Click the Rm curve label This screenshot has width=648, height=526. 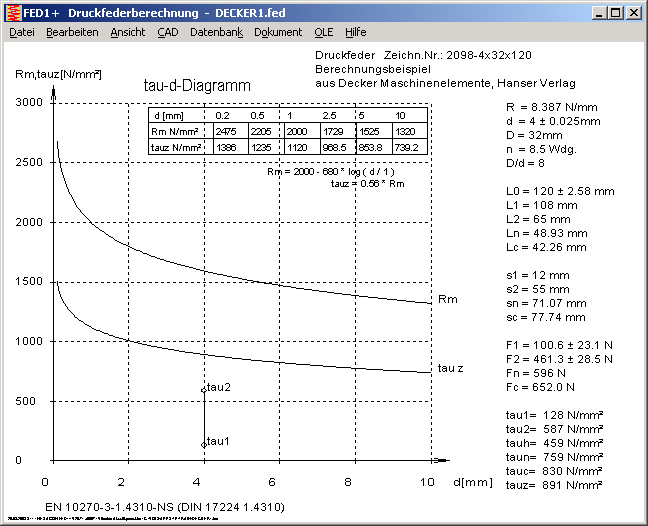(x=448, y=300)
